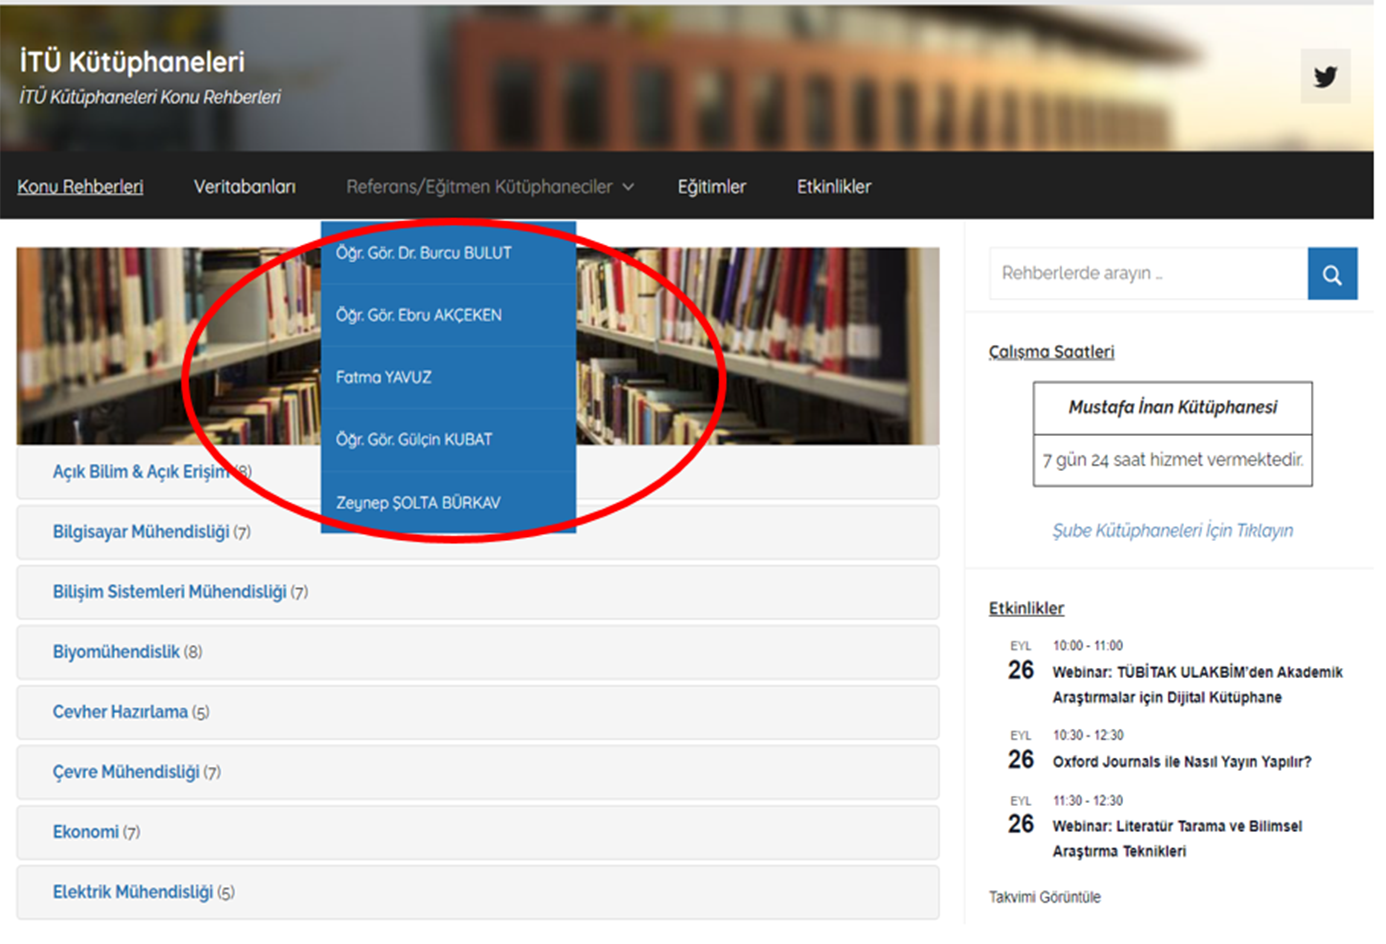
Task: Select Öğr. Gör. Ebru AKÇEKEN entry
Action: (418, 315)
